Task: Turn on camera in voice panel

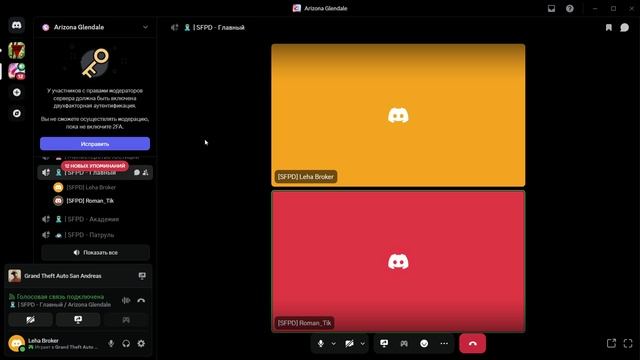Action: click(x=31, y=320)
